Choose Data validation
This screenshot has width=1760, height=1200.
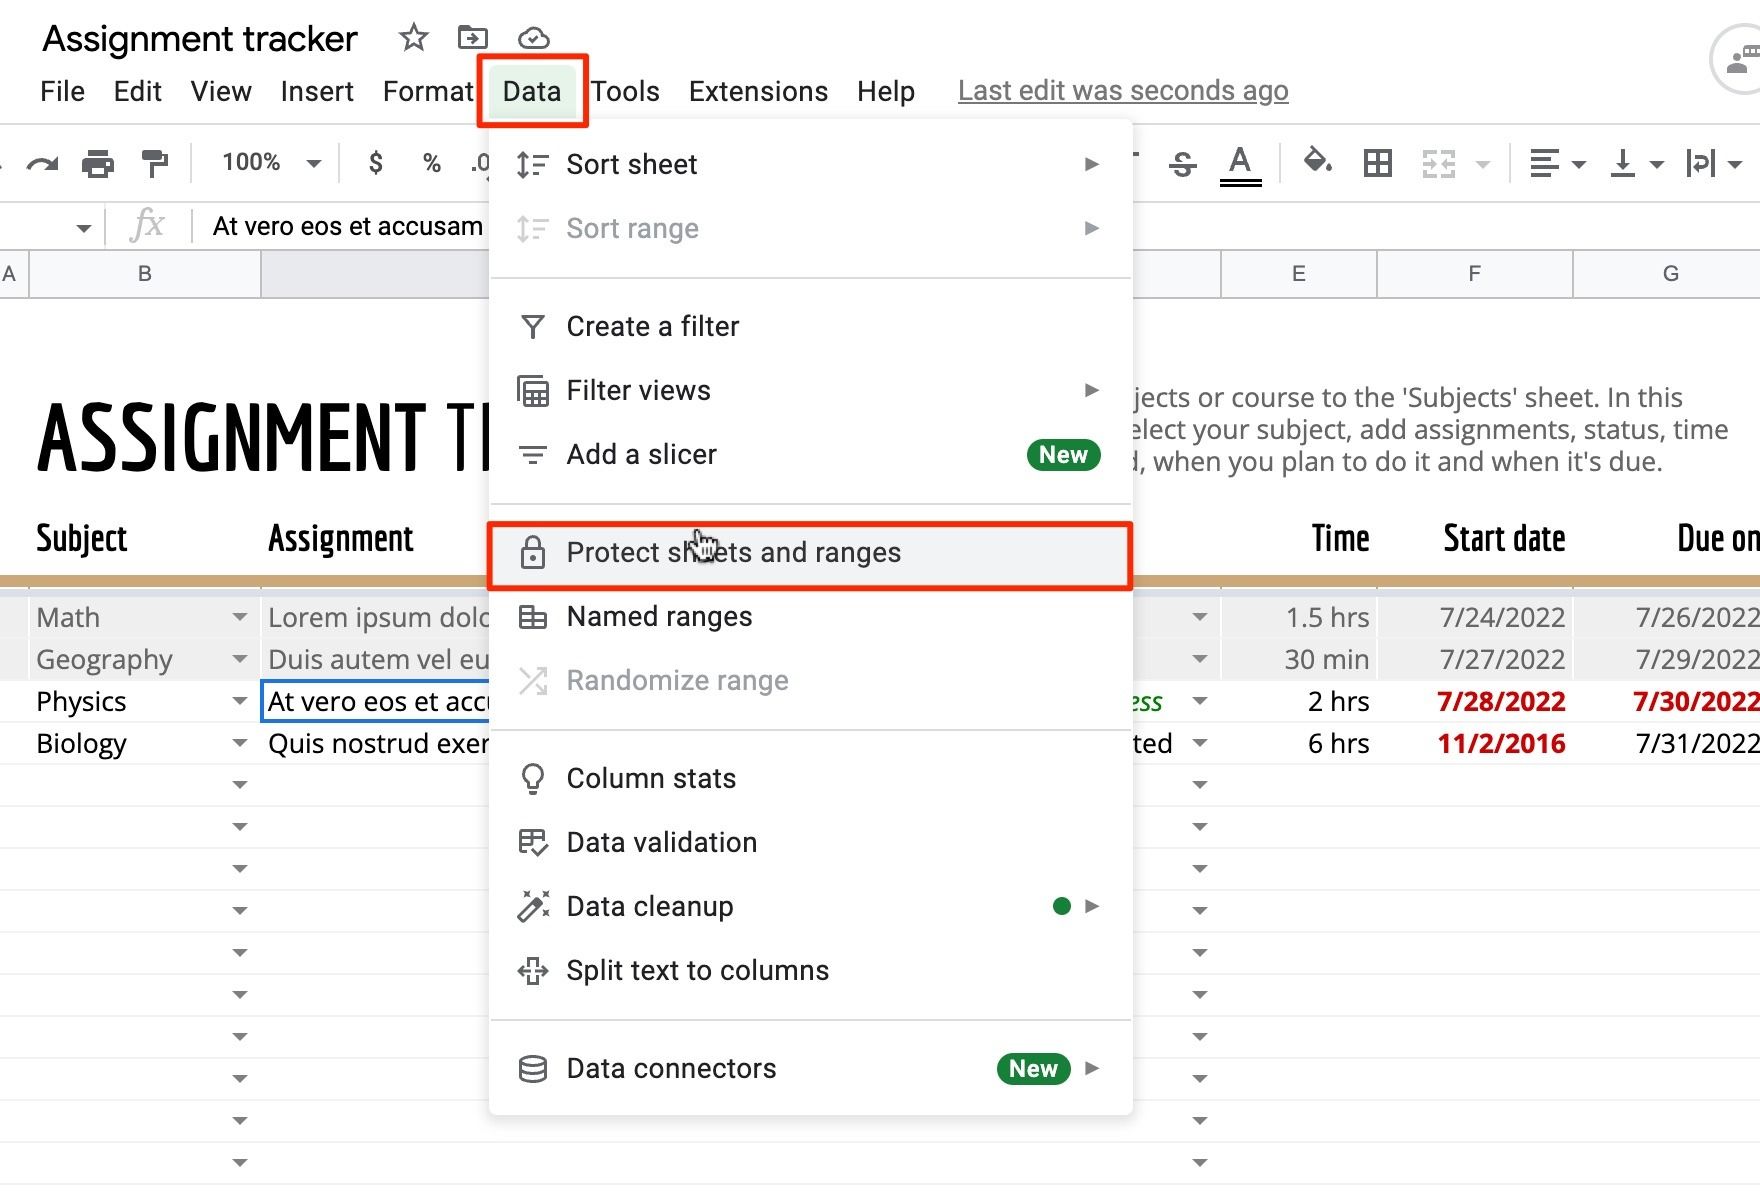coord(810,842)
